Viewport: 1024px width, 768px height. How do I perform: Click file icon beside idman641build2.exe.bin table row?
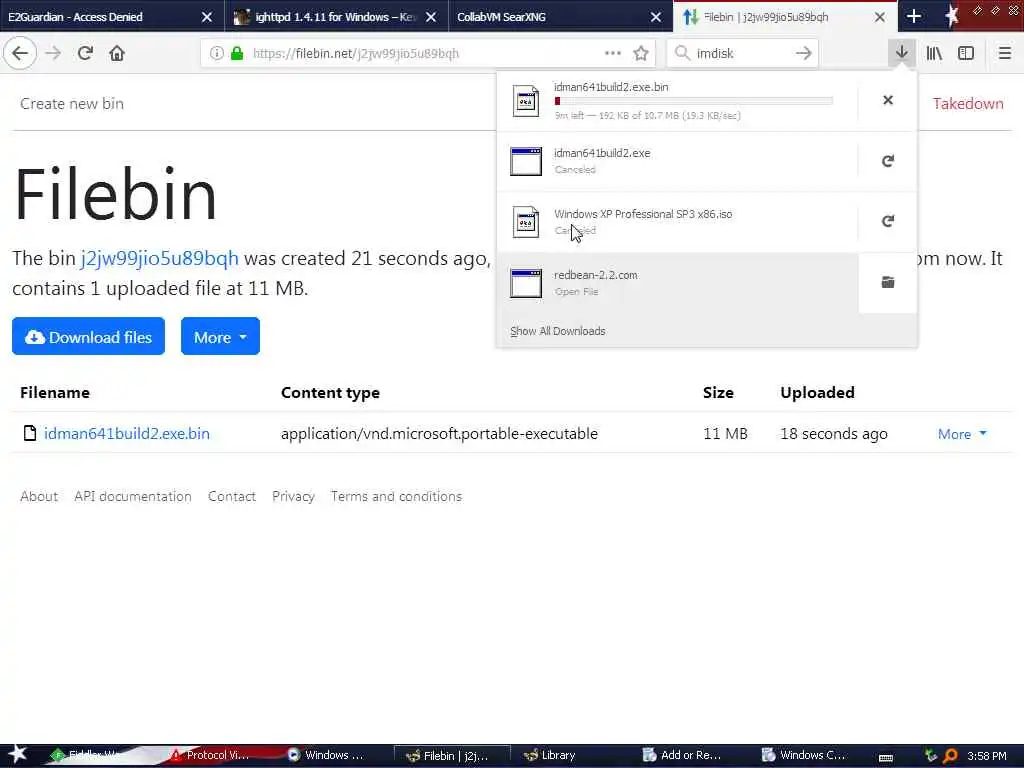(29, 433)
